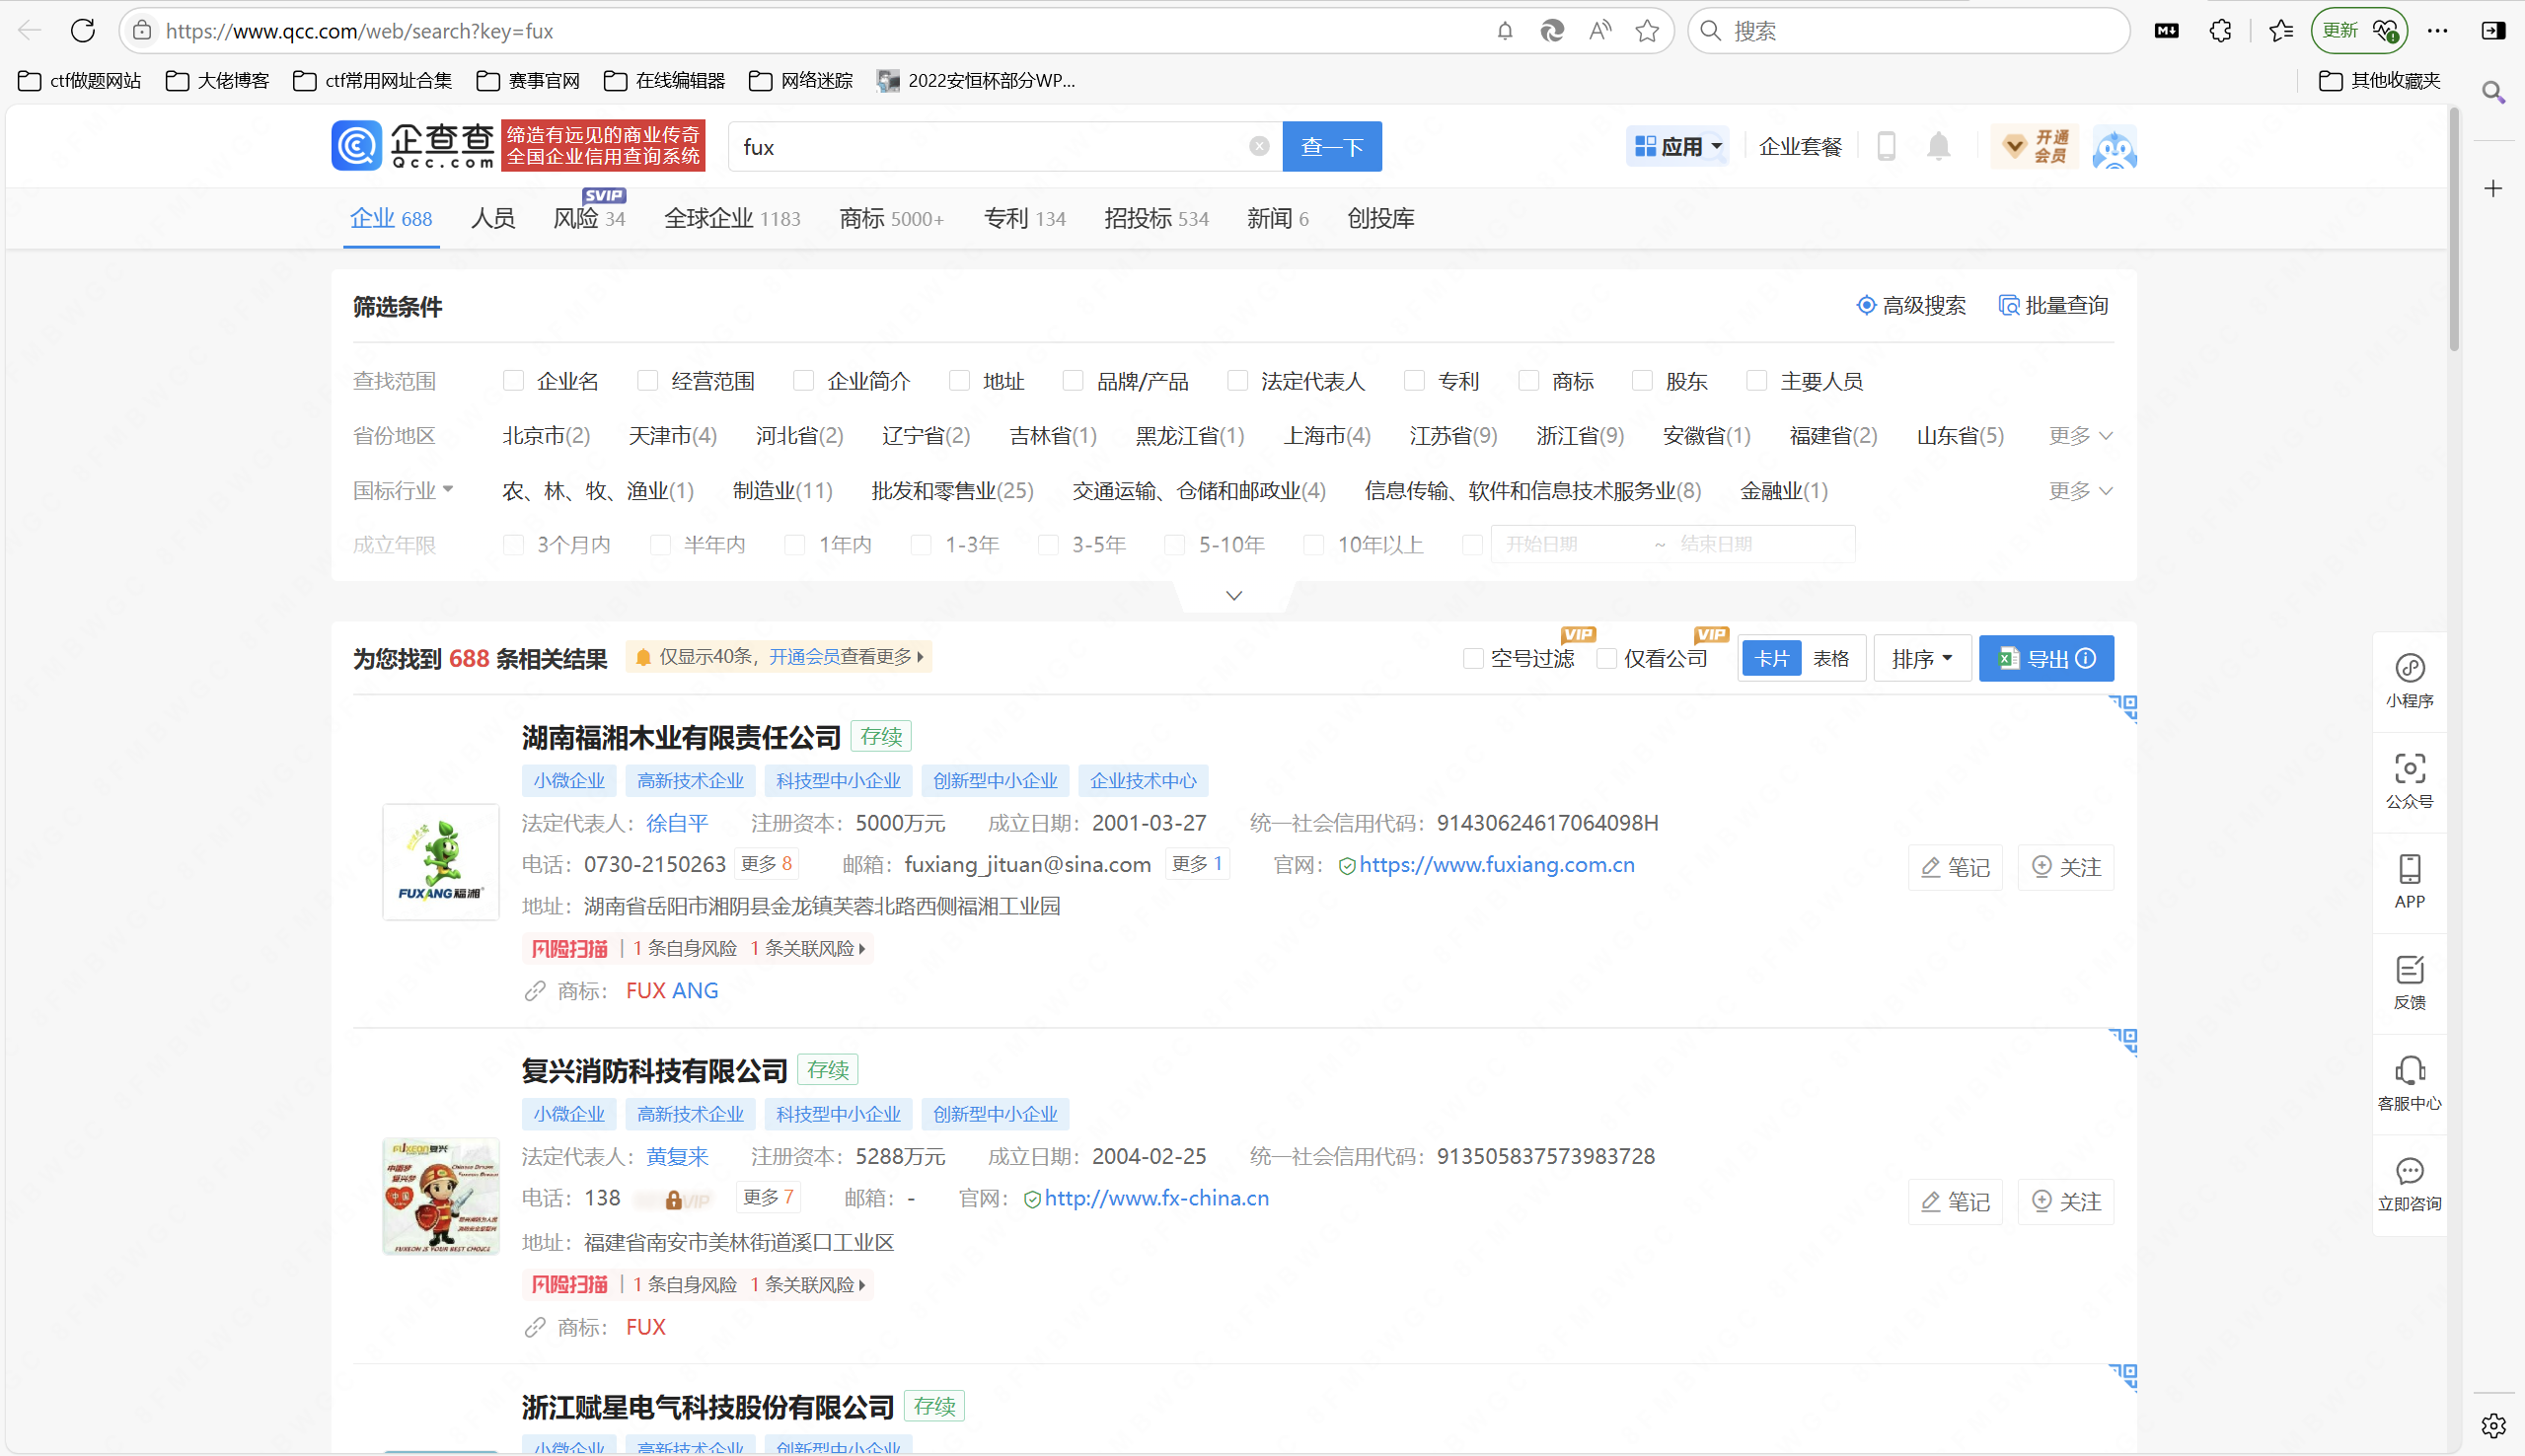
Task: Expand the filter panel chevron
Action: click(1234, 596)
